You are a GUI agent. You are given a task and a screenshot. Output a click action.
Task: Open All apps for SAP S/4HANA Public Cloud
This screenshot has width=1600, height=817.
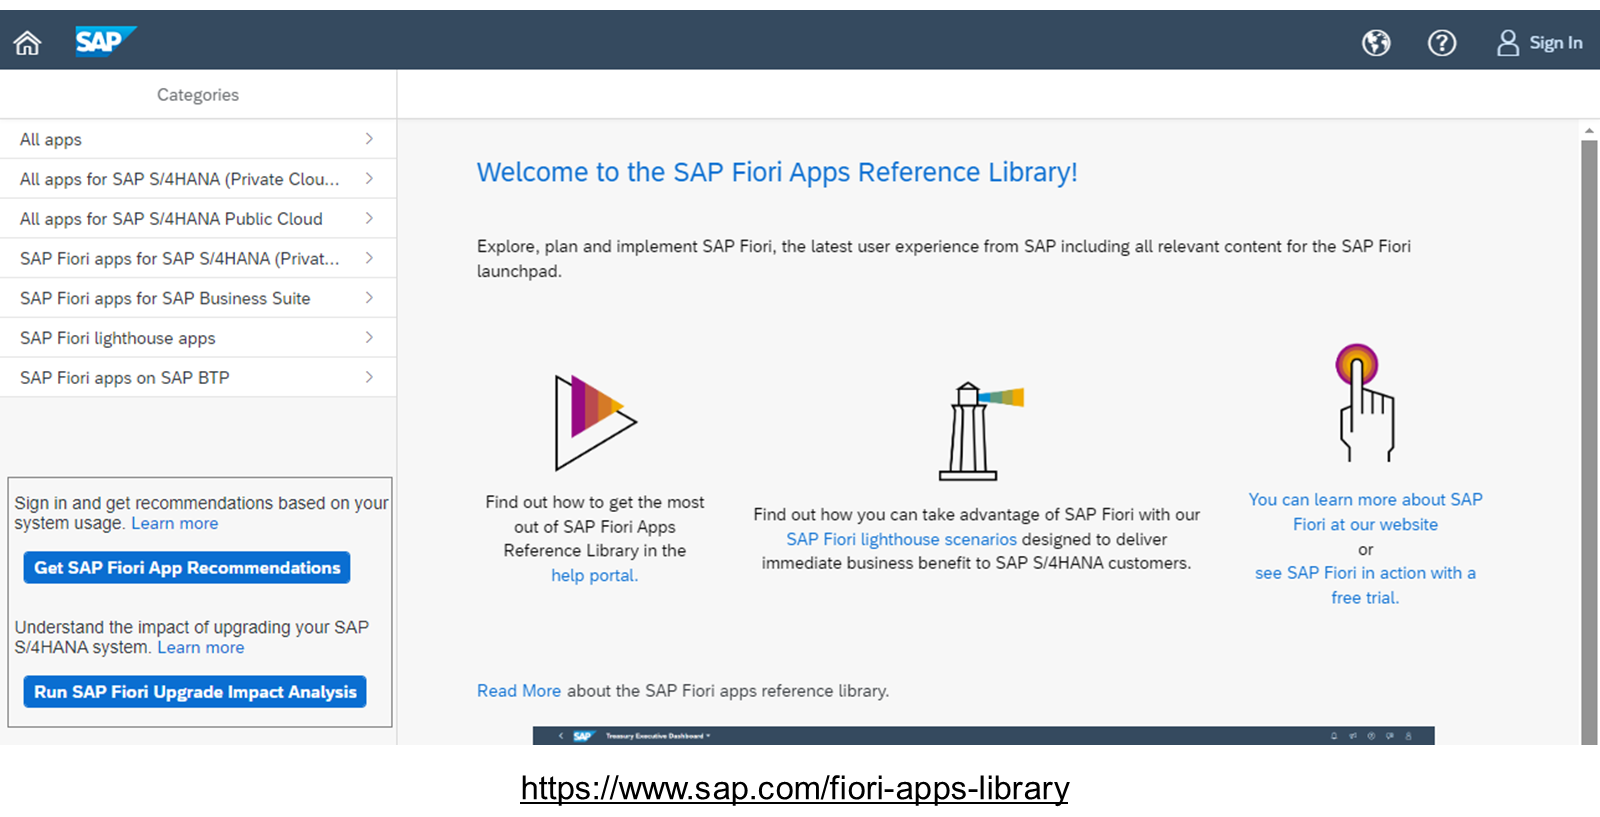point(198,219)
